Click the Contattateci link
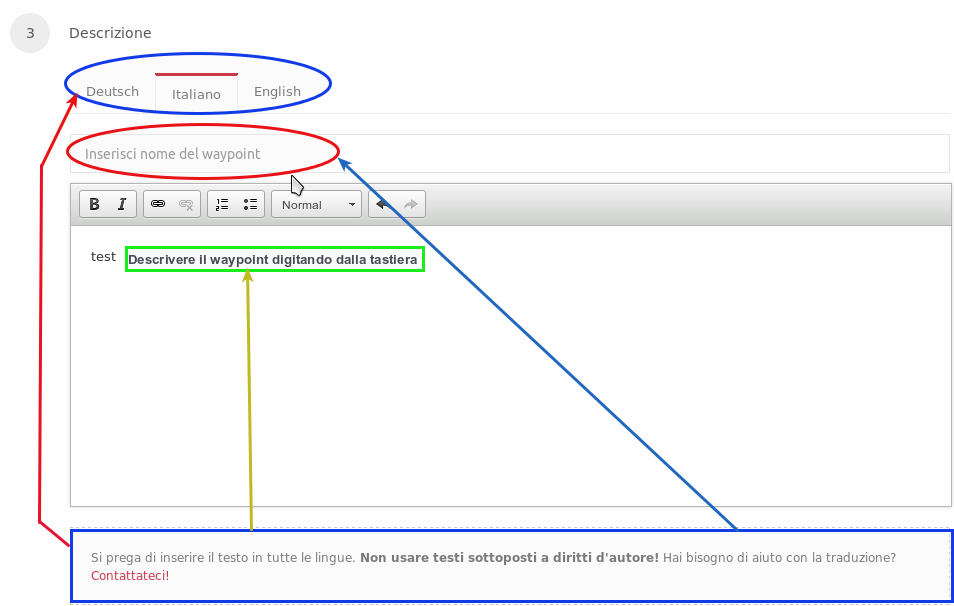The height and width of the screenshot is (606, 954). (x=128, y=575)
